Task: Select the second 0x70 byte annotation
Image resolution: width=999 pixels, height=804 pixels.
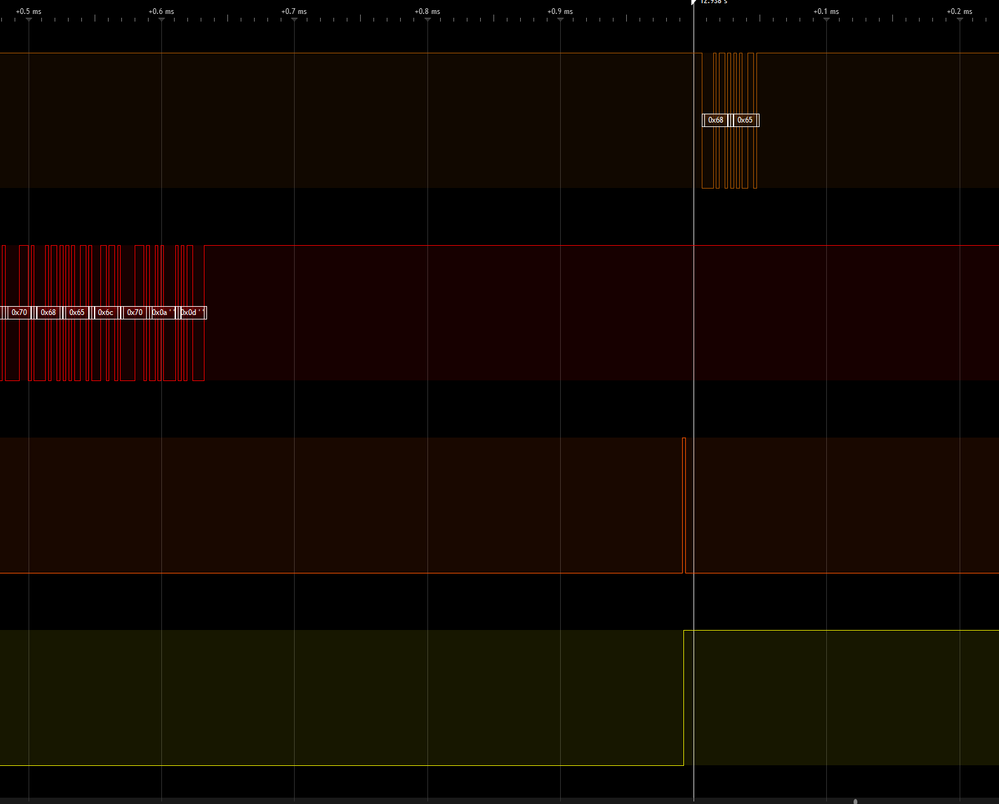Action: point(133,312)
